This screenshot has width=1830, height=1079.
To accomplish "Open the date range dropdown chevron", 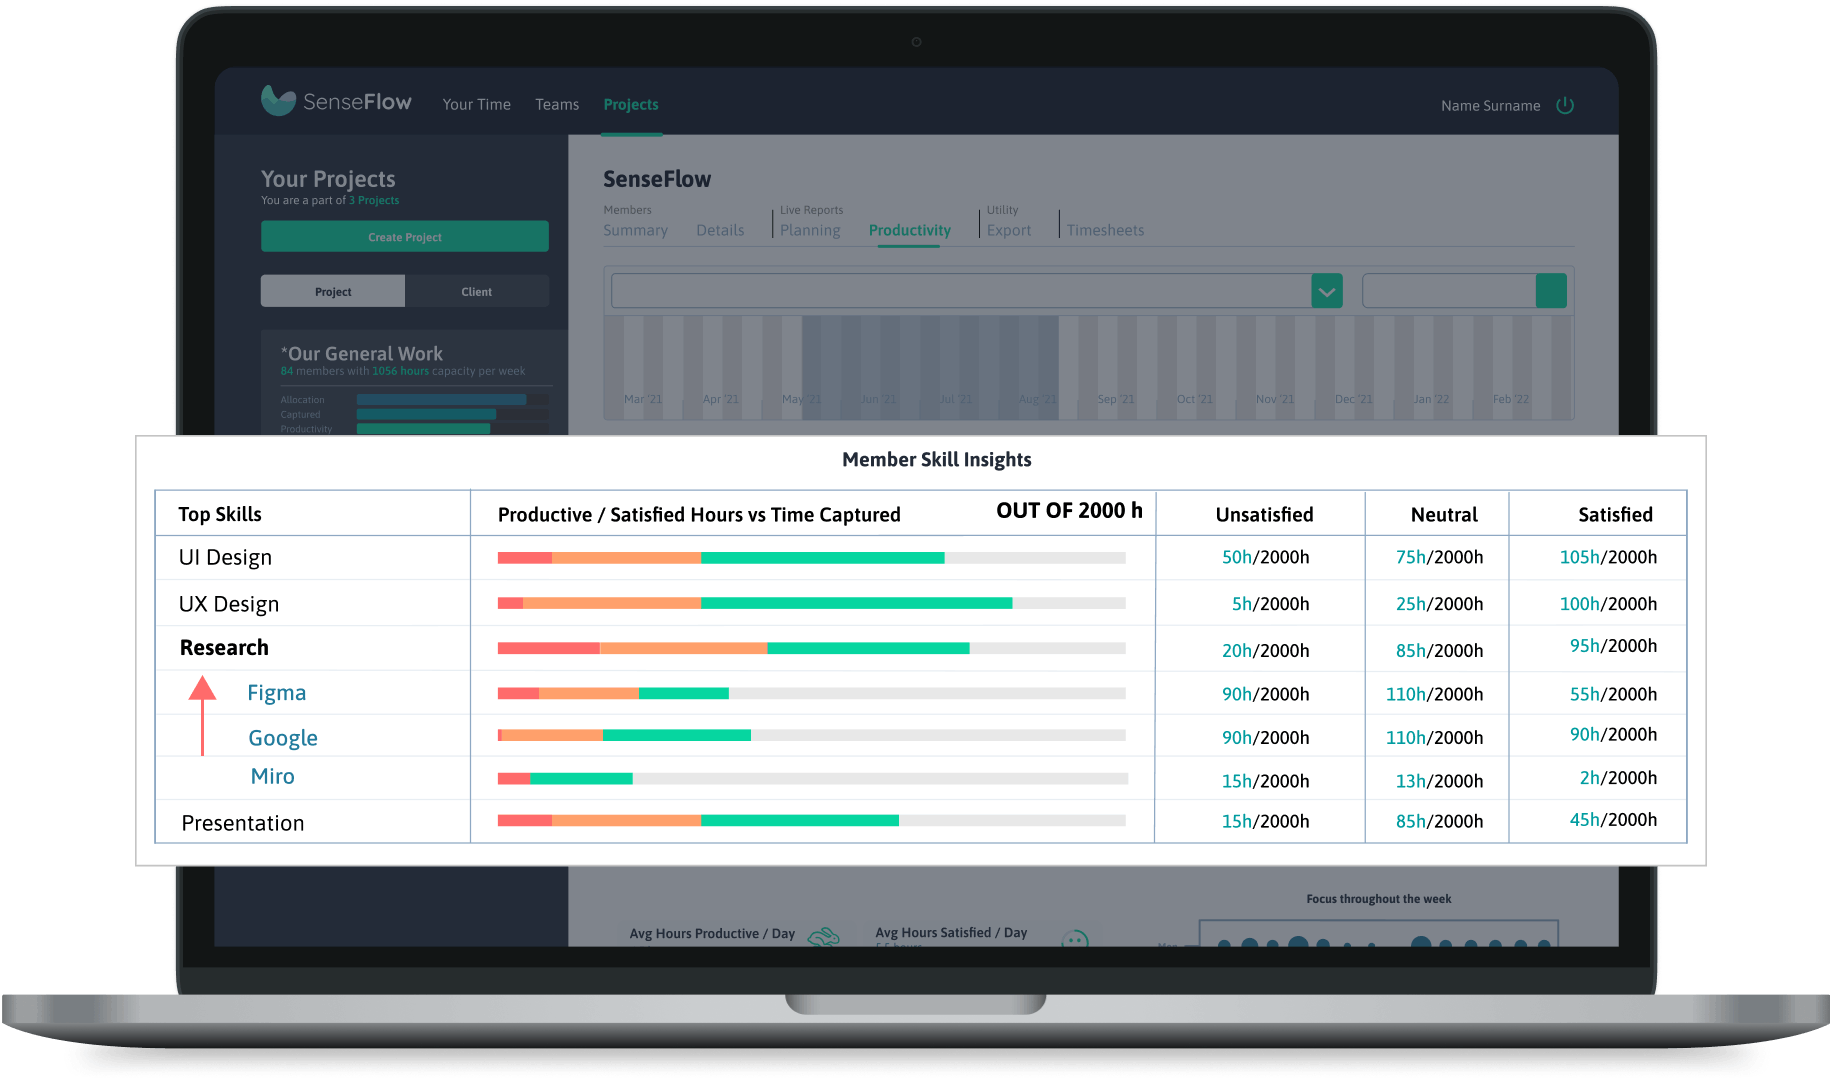I will point(1327,291).
